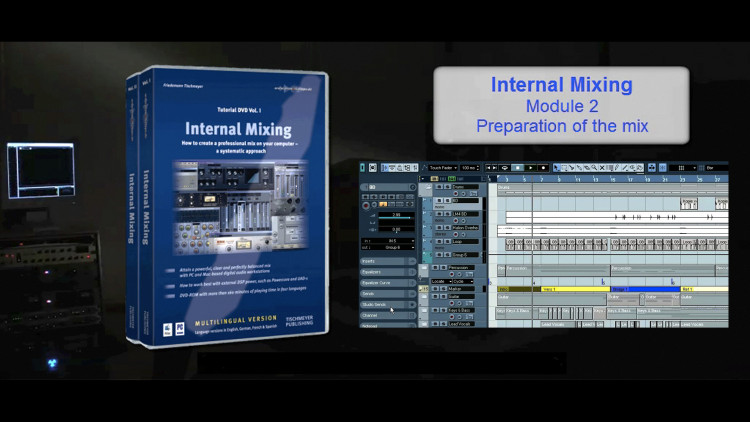
Task: Select the Lead Vocals track name
Action: point(462,324)
